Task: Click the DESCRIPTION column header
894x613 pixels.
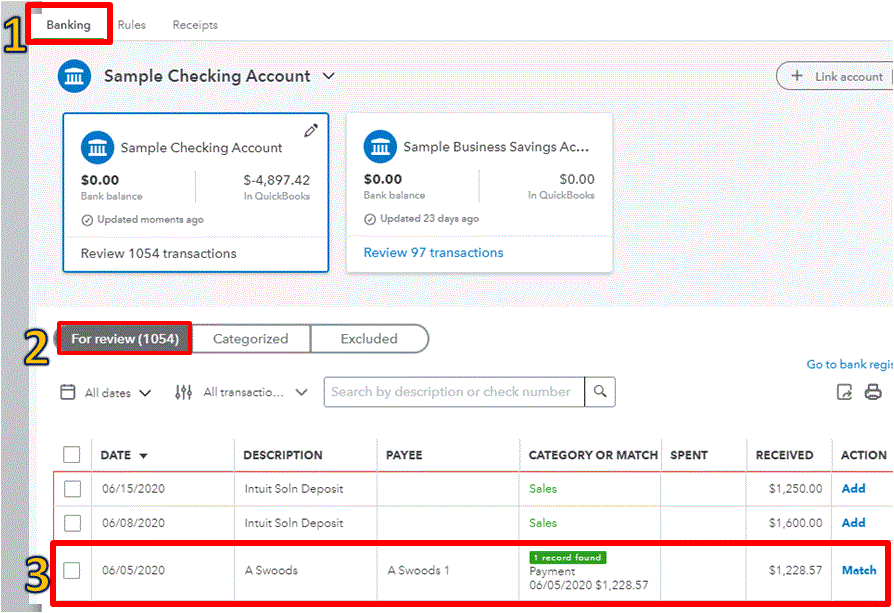Action: tap(283, 455)
